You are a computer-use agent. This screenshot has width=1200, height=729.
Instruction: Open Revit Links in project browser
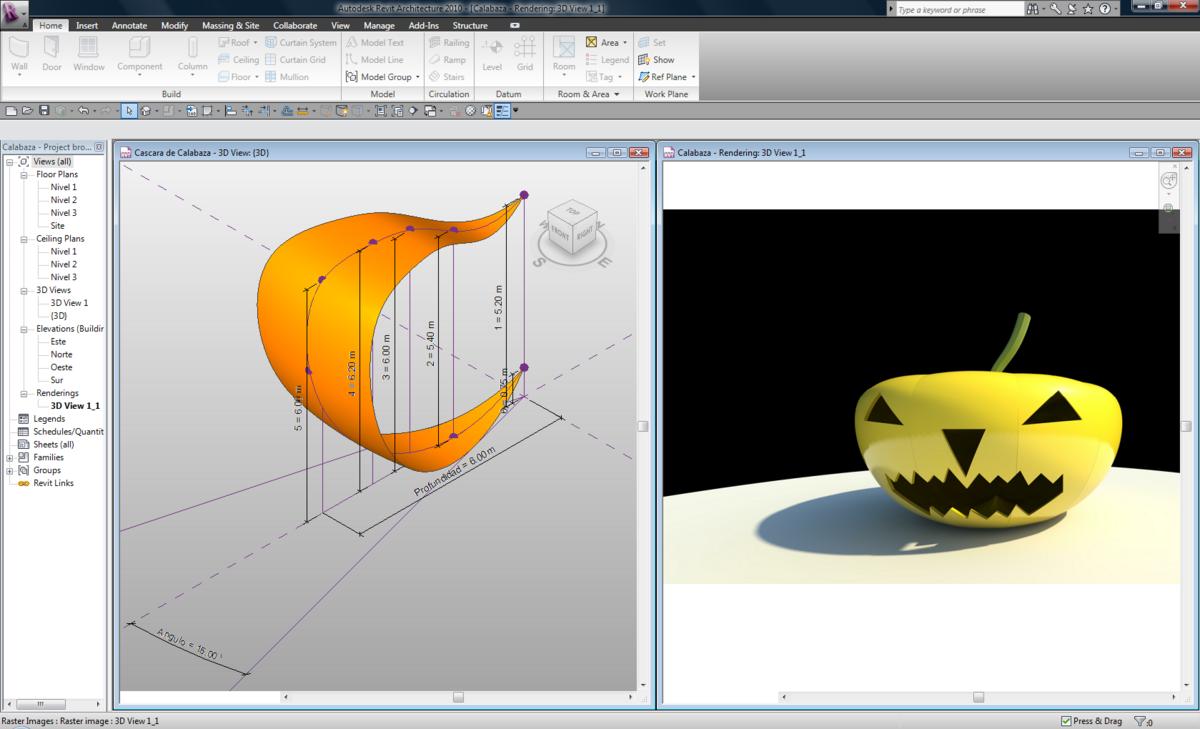coord(53,483)
